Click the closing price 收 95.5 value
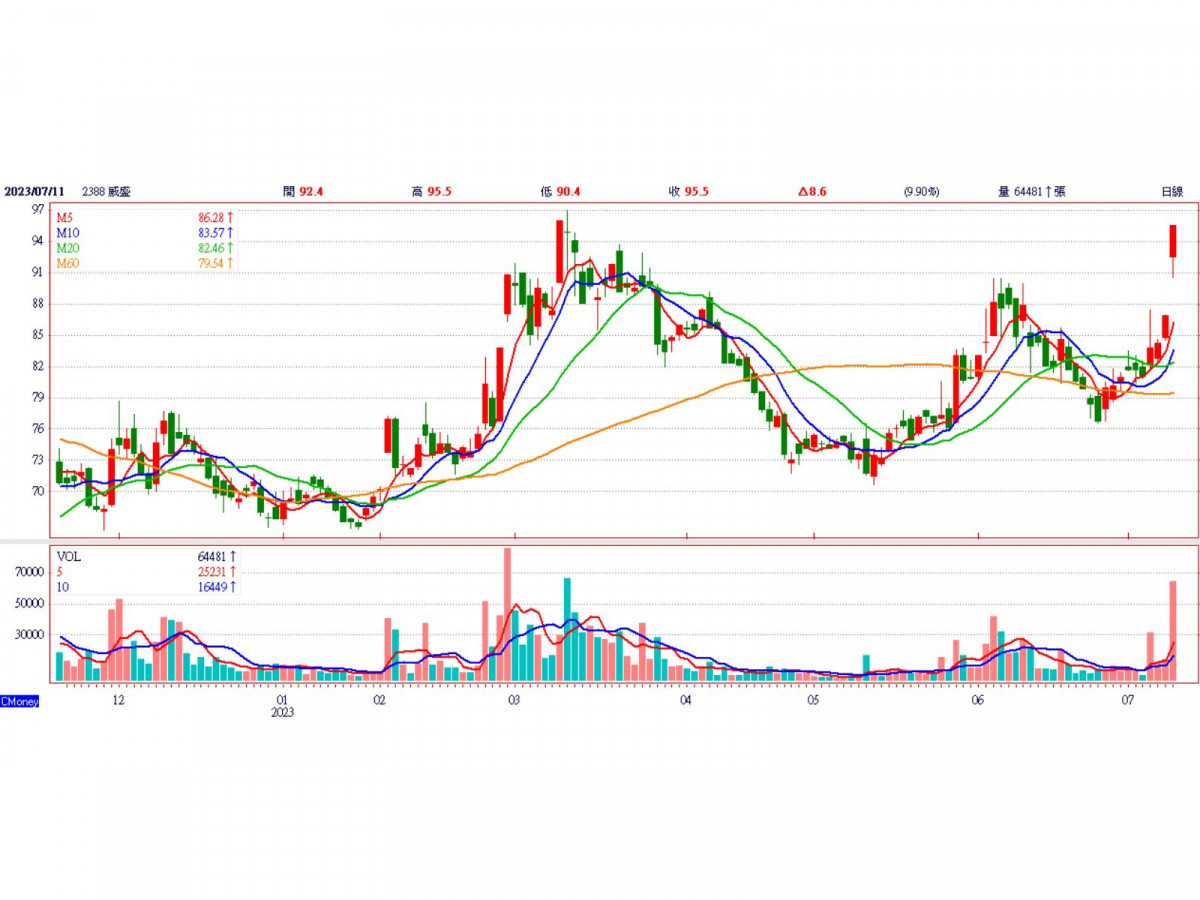Viewport: 1200px width, 900px height. pyautogui.click(x=696, y=191)
